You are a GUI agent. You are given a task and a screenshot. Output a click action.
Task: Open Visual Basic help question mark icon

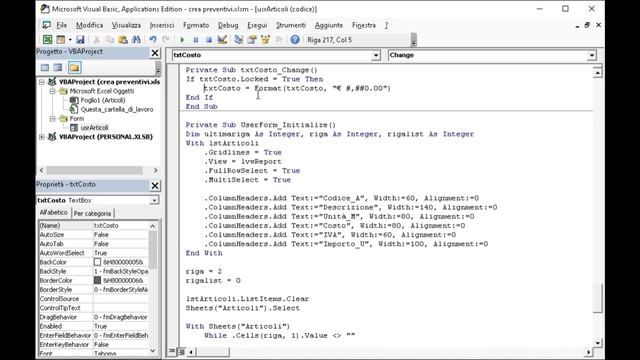[x=295, y=40]
